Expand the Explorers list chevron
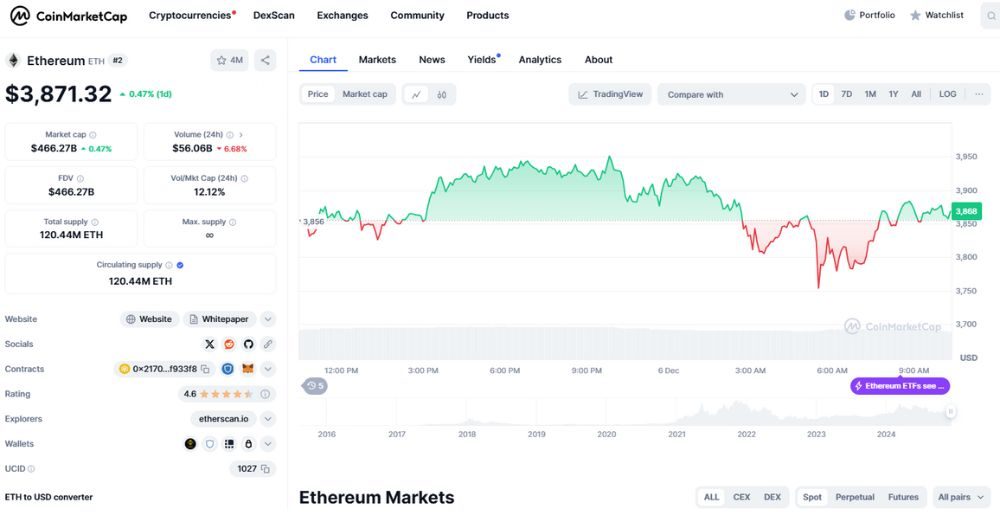Screen dimensions: 1000x520 pyautogui.click(x=268, y=419)
